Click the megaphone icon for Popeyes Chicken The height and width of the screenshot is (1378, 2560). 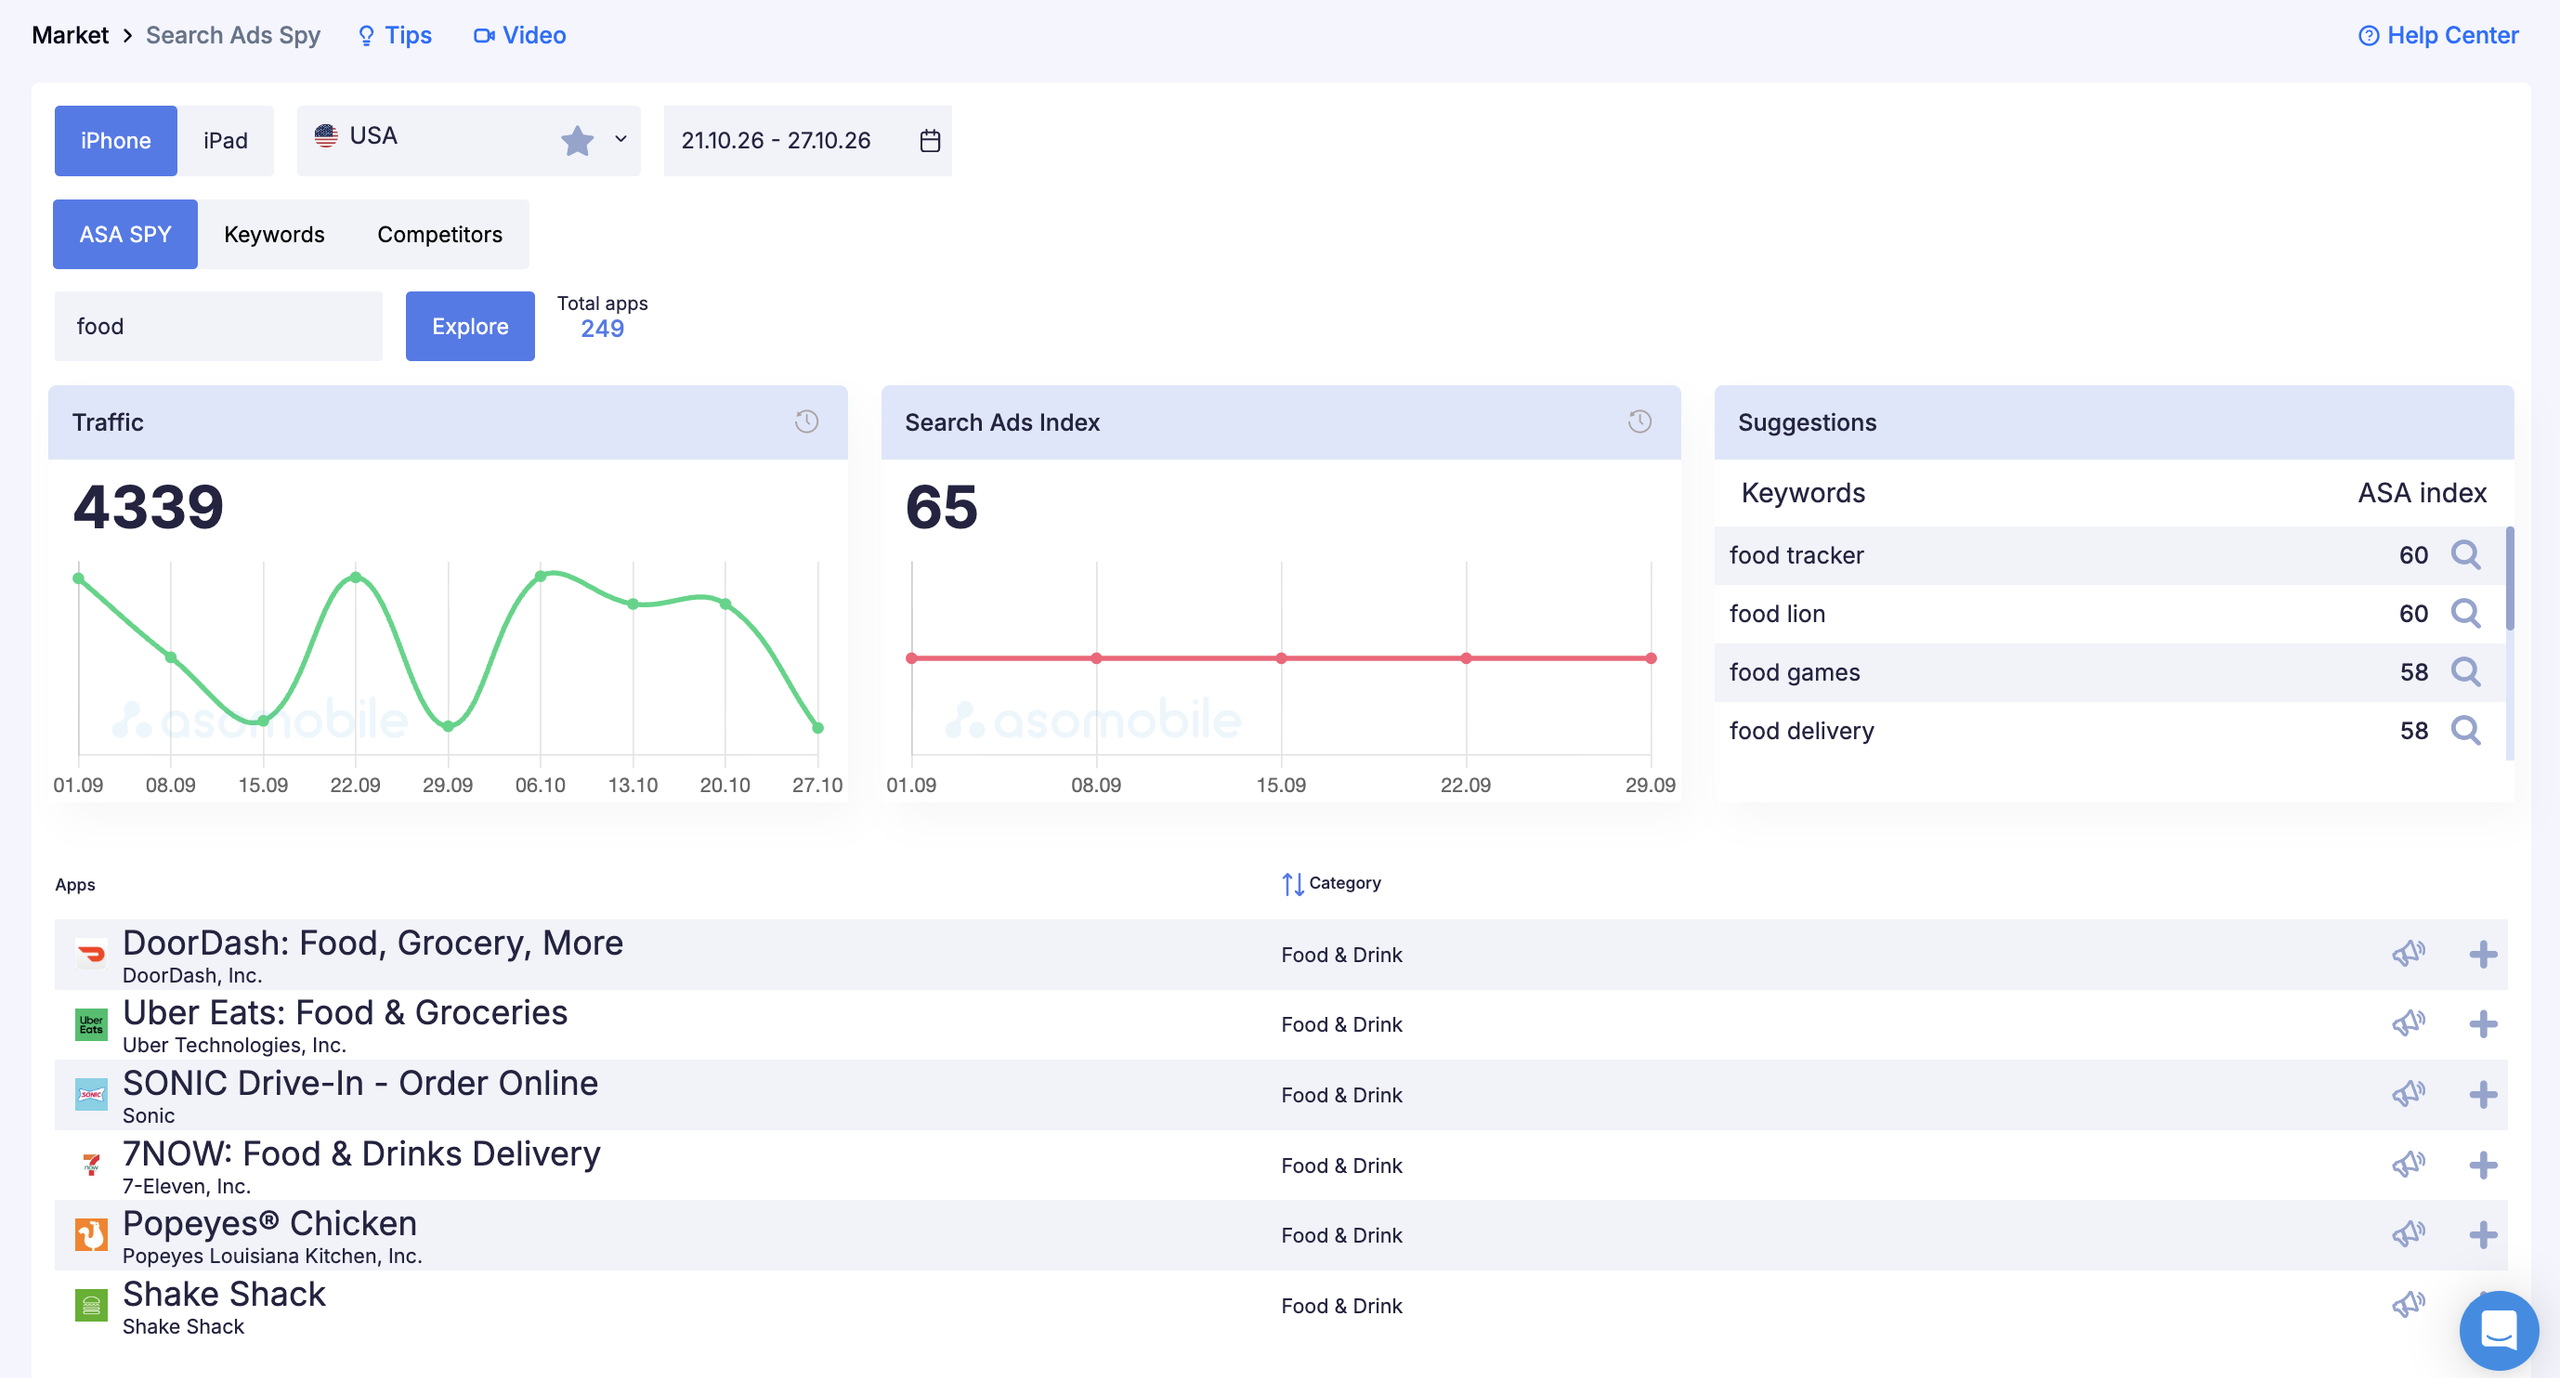tap(2409, 1235)
